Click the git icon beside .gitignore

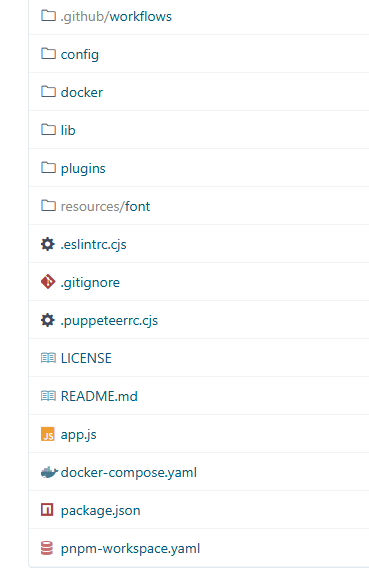48,282
